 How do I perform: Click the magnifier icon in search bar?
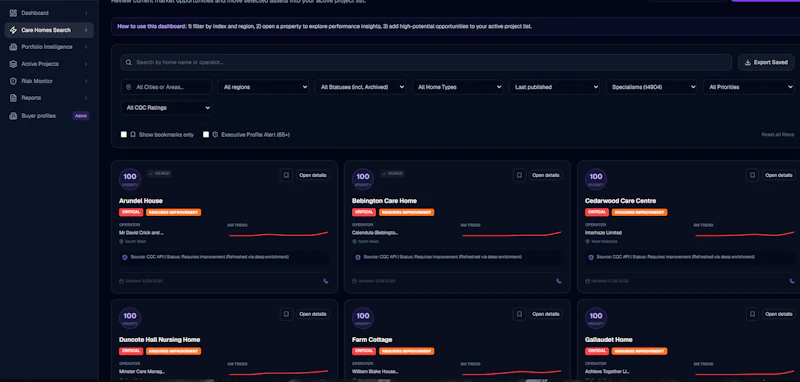[129, 62]
